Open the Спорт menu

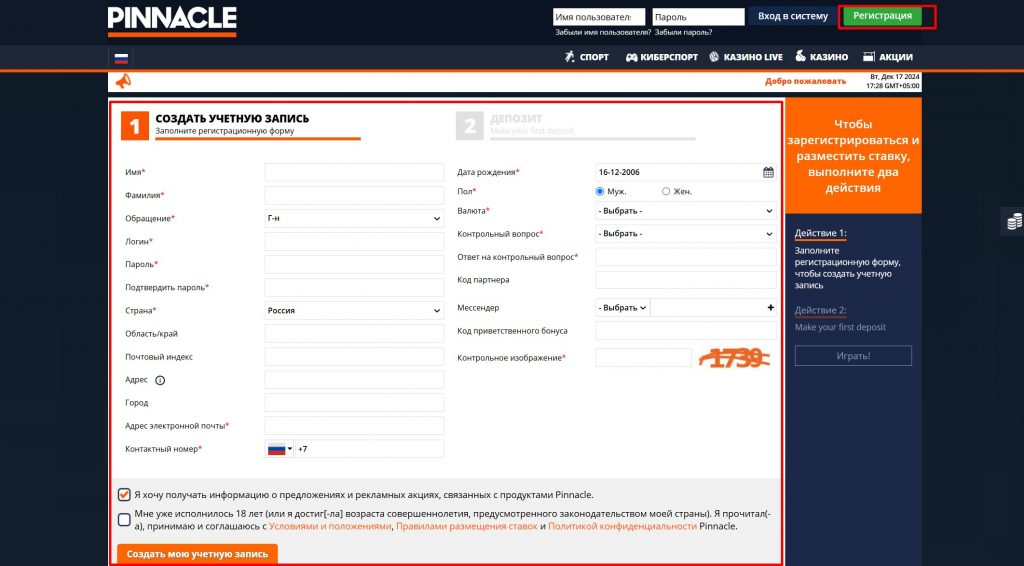(x=586, y=57)
